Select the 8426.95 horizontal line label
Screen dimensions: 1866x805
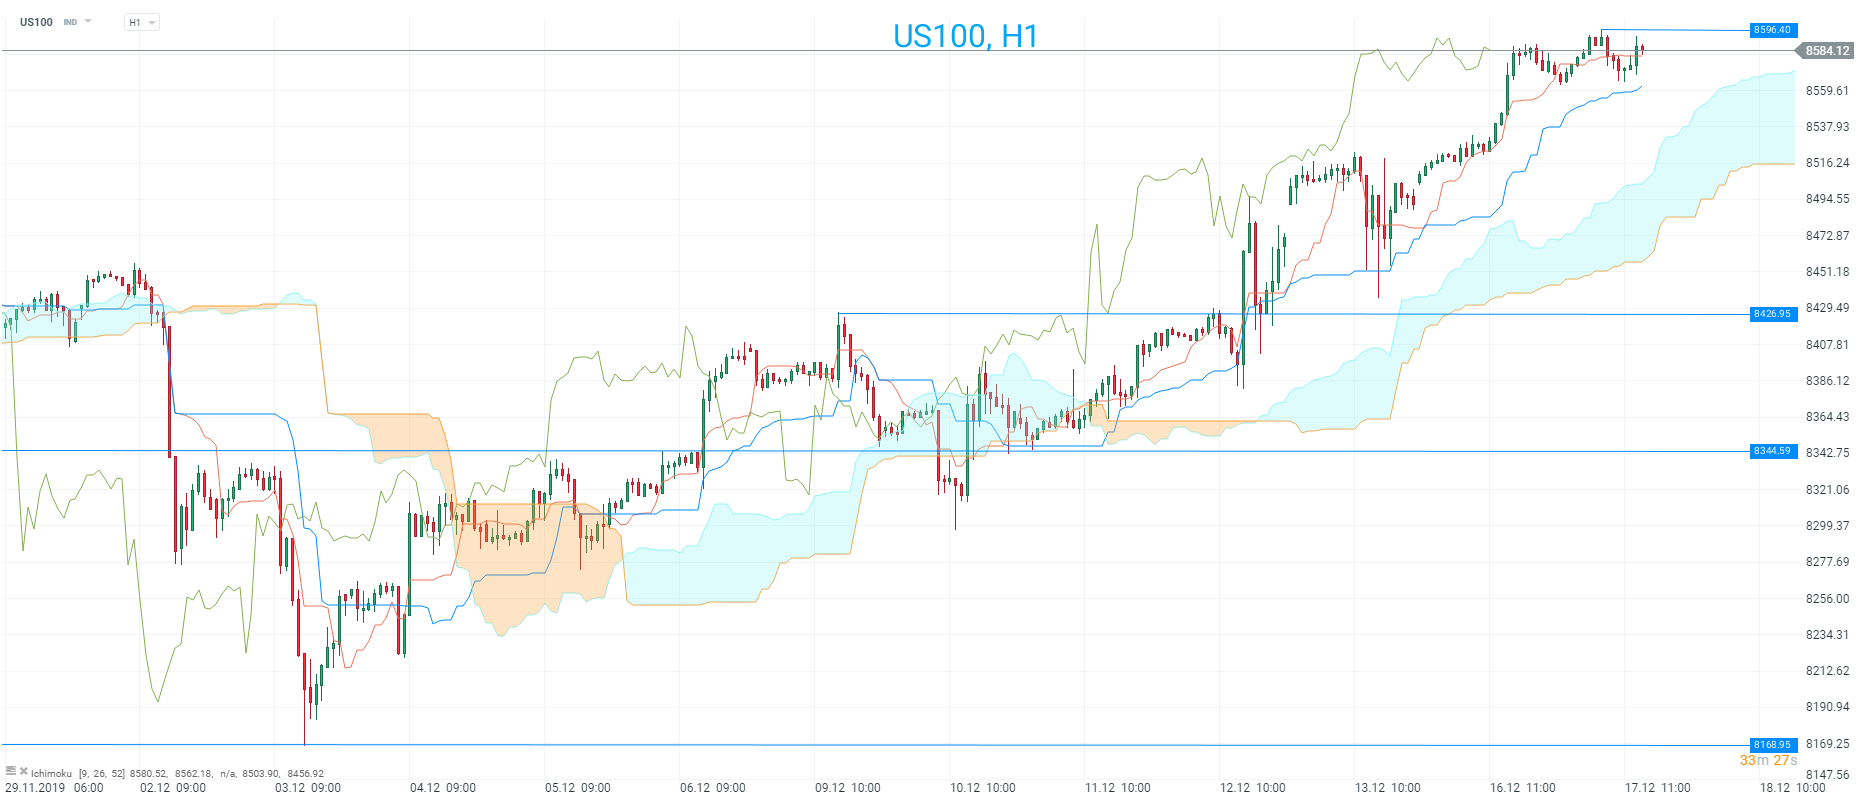[1772, 314]
